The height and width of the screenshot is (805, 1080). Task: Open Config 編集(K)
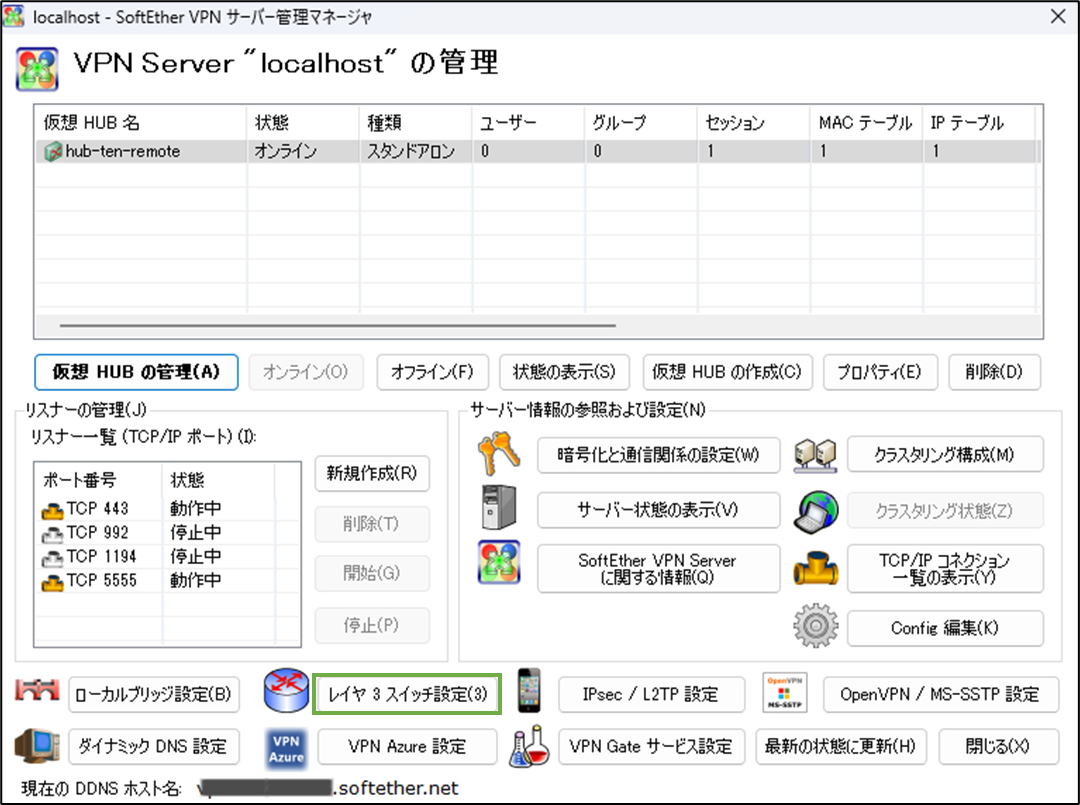(945, 628)
